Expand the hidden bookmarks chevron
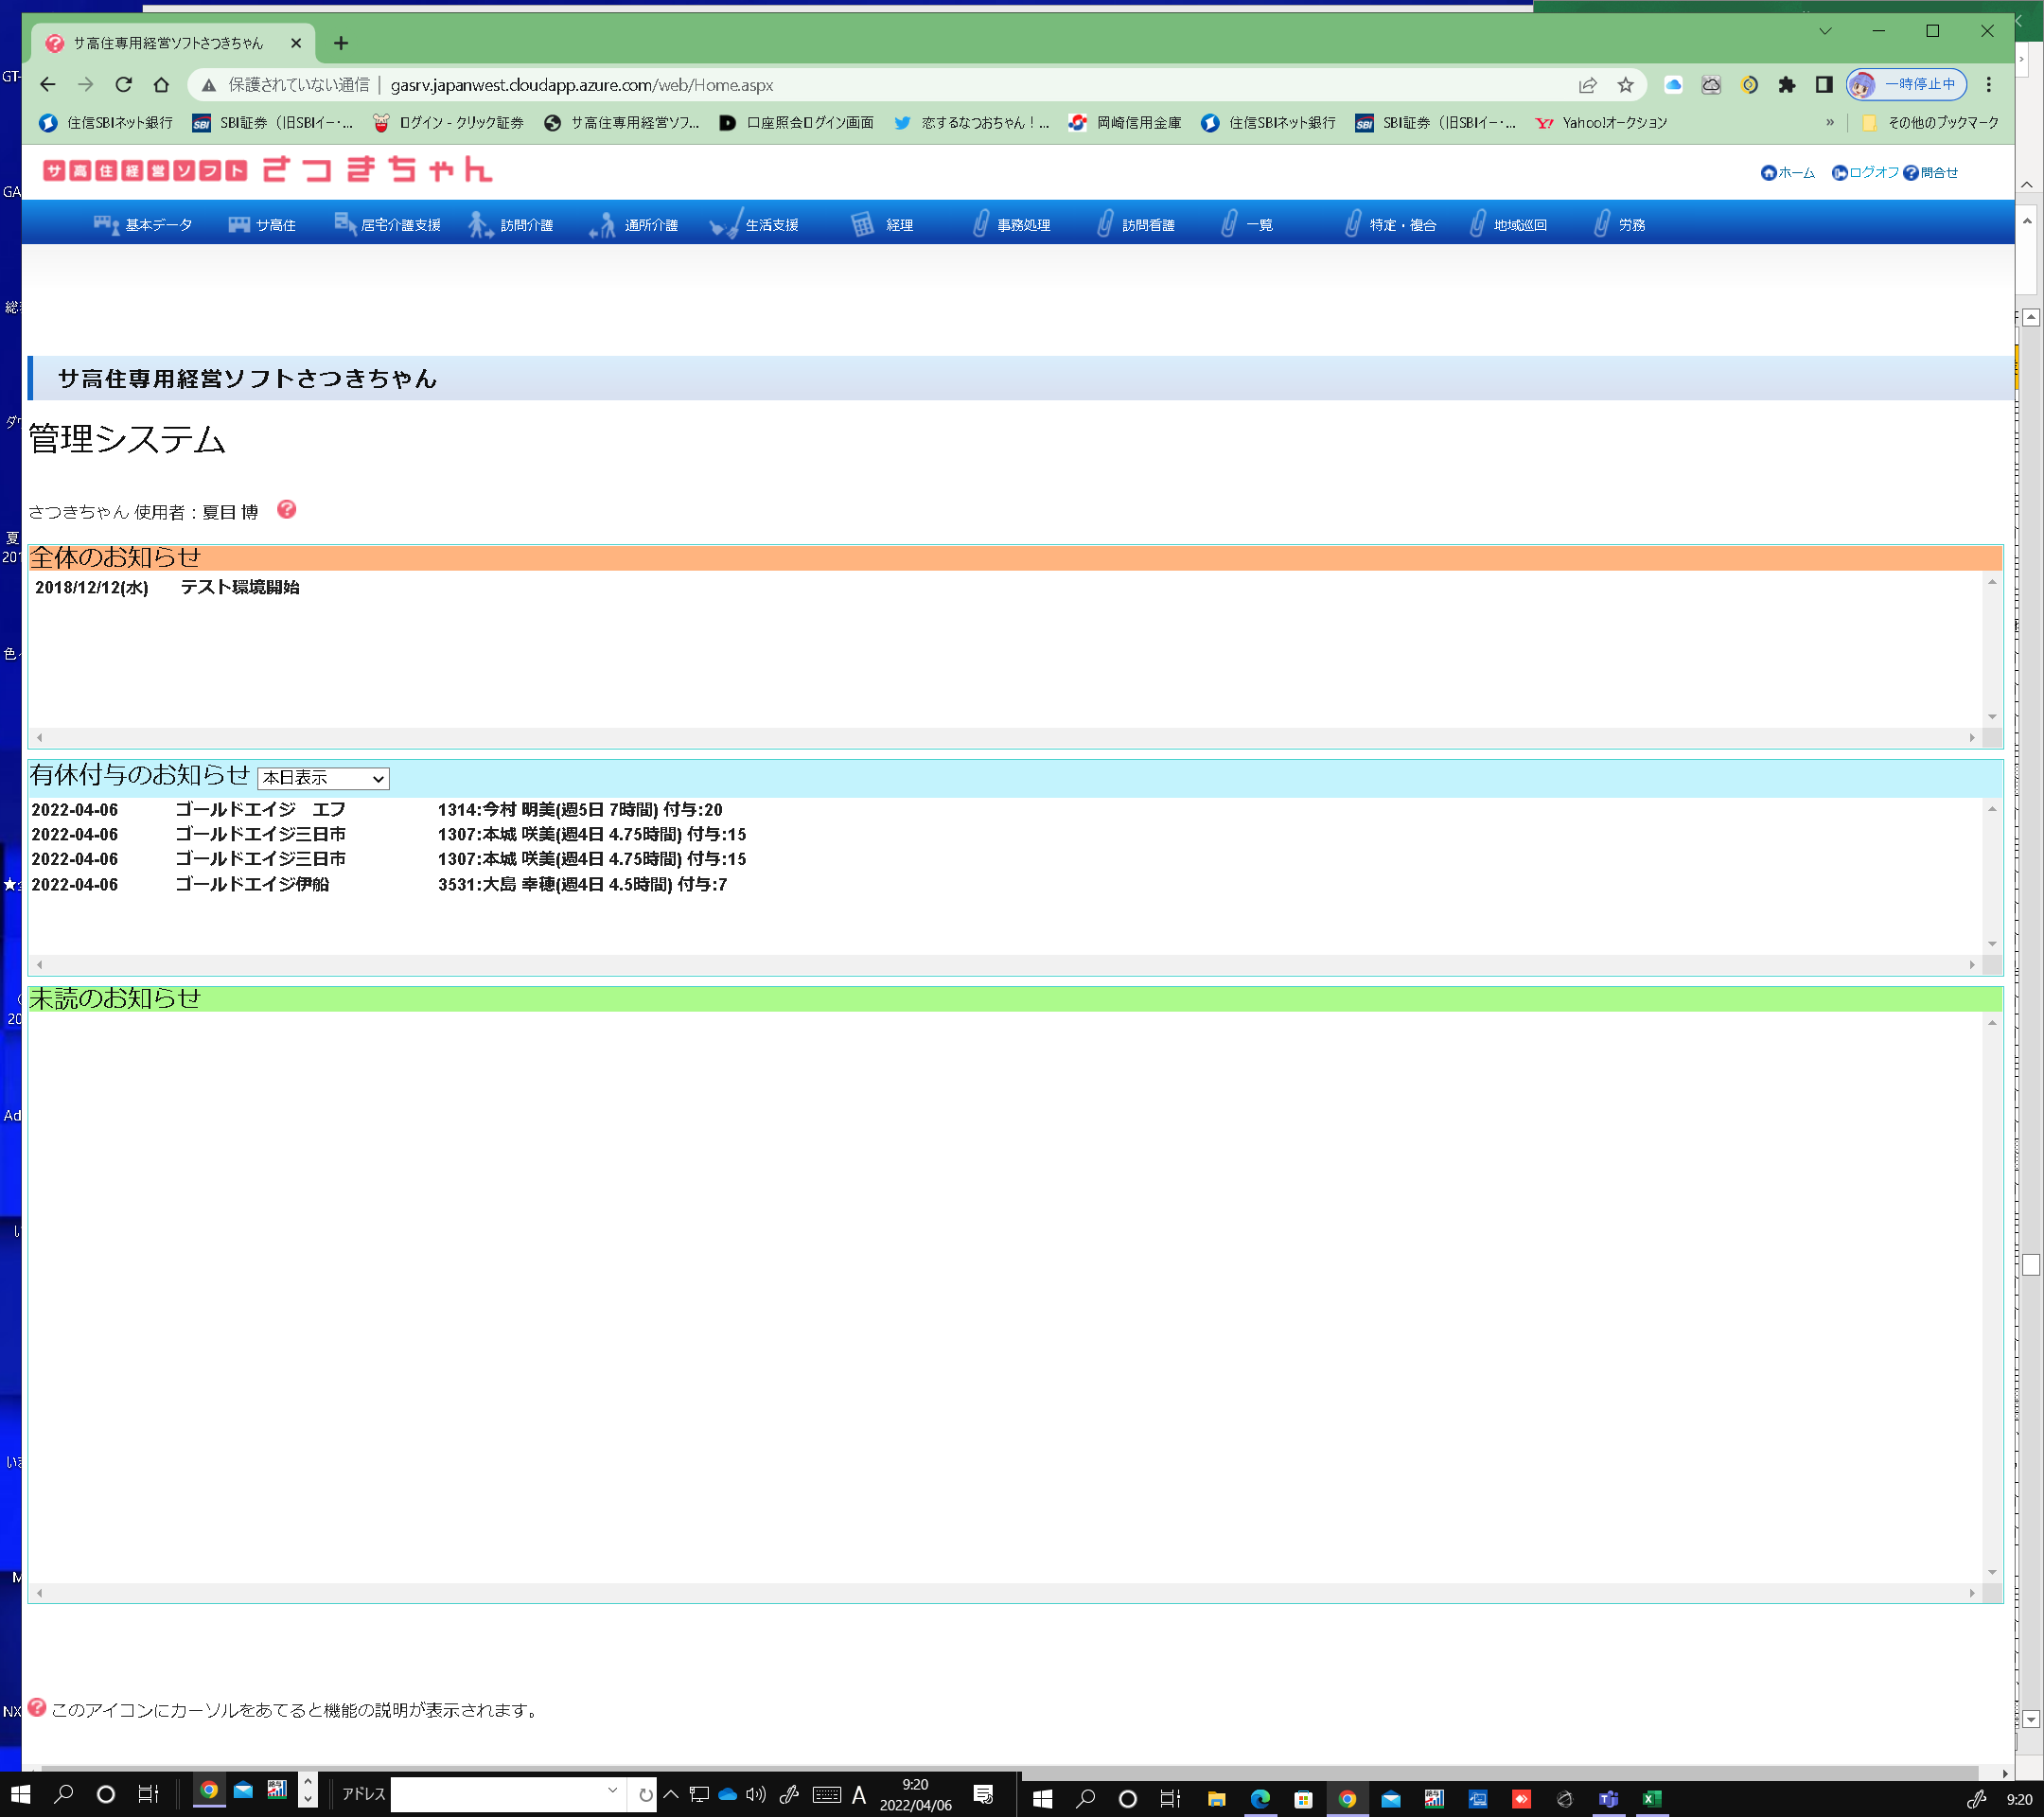Viewport: 2044px width, 1817px height. click(x=1830, y=122)
